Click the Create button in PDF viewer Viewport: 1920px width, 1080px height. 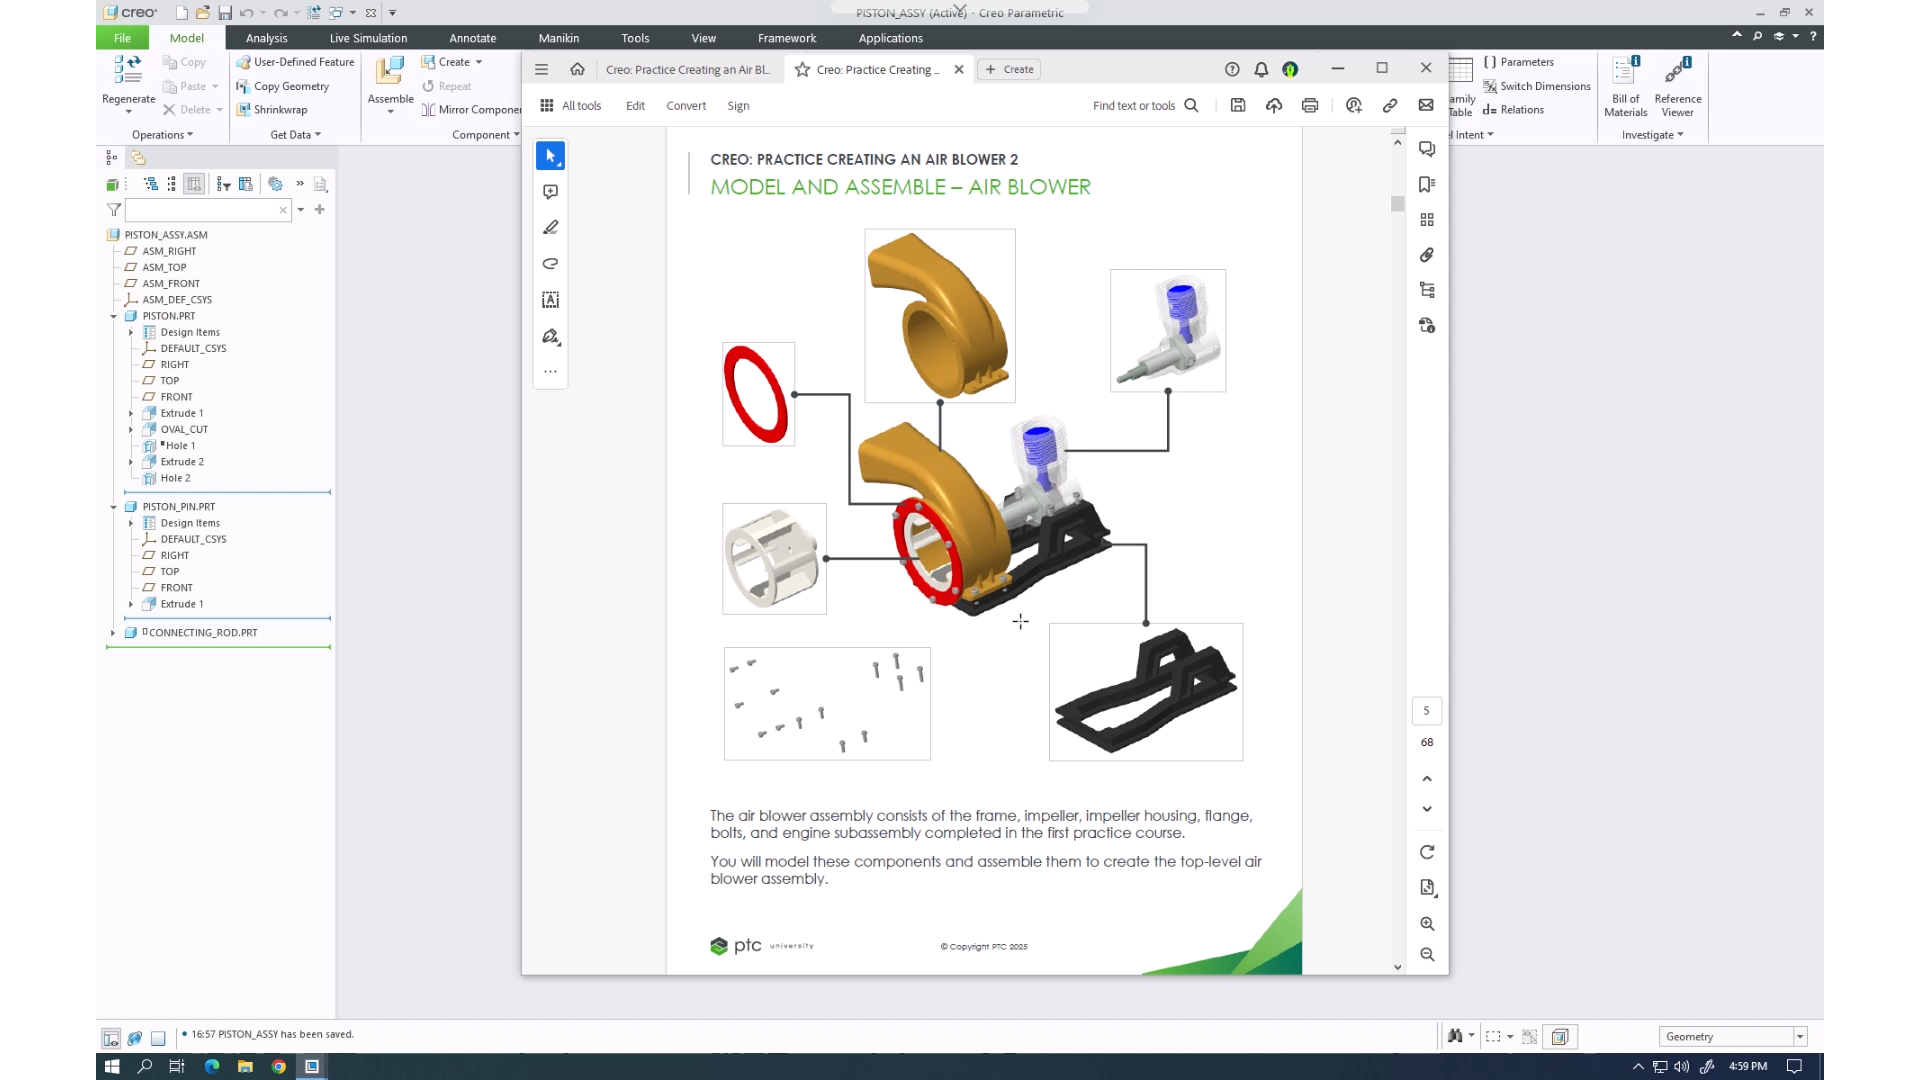click(x=1010, y=69)
